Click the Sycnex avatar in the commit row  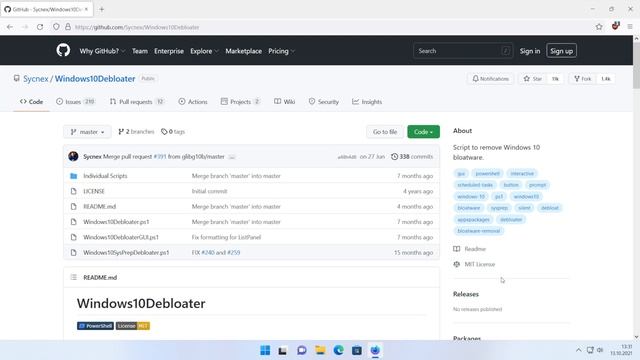pyautogui.click(x=73, y=156)
